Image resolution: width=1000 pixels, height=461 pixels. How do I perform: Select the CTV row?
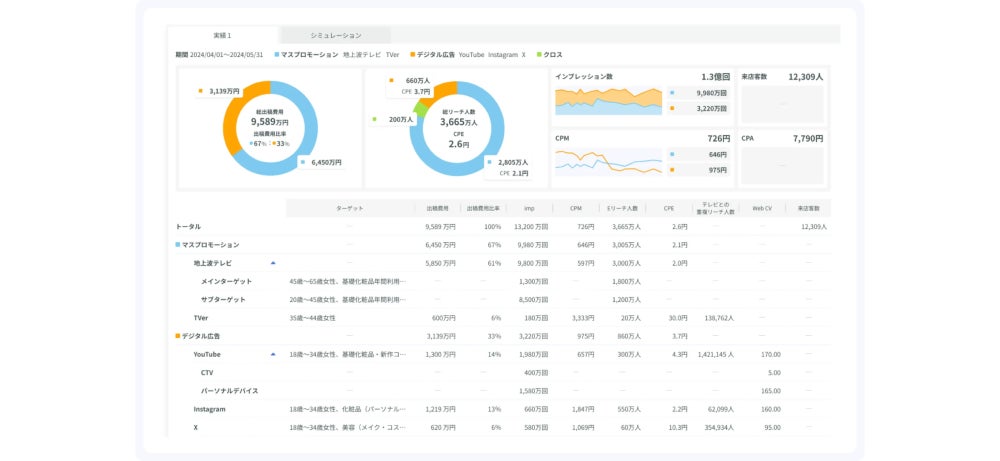[x=503, y=372]
